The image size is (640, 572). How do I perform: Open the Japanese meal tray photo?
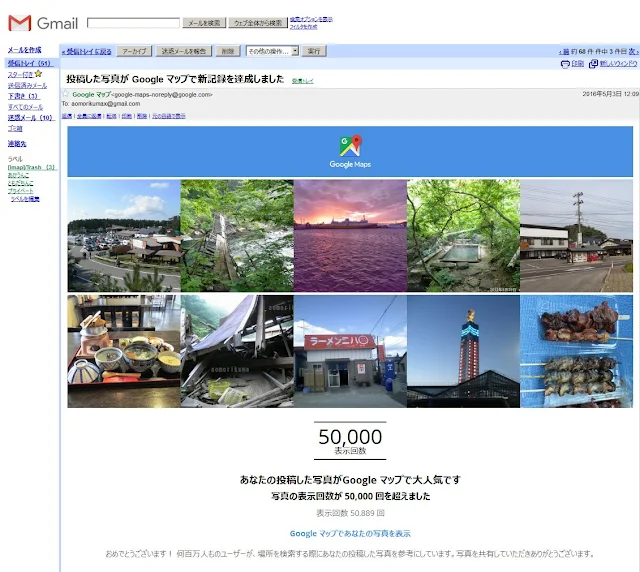[124, 351]
